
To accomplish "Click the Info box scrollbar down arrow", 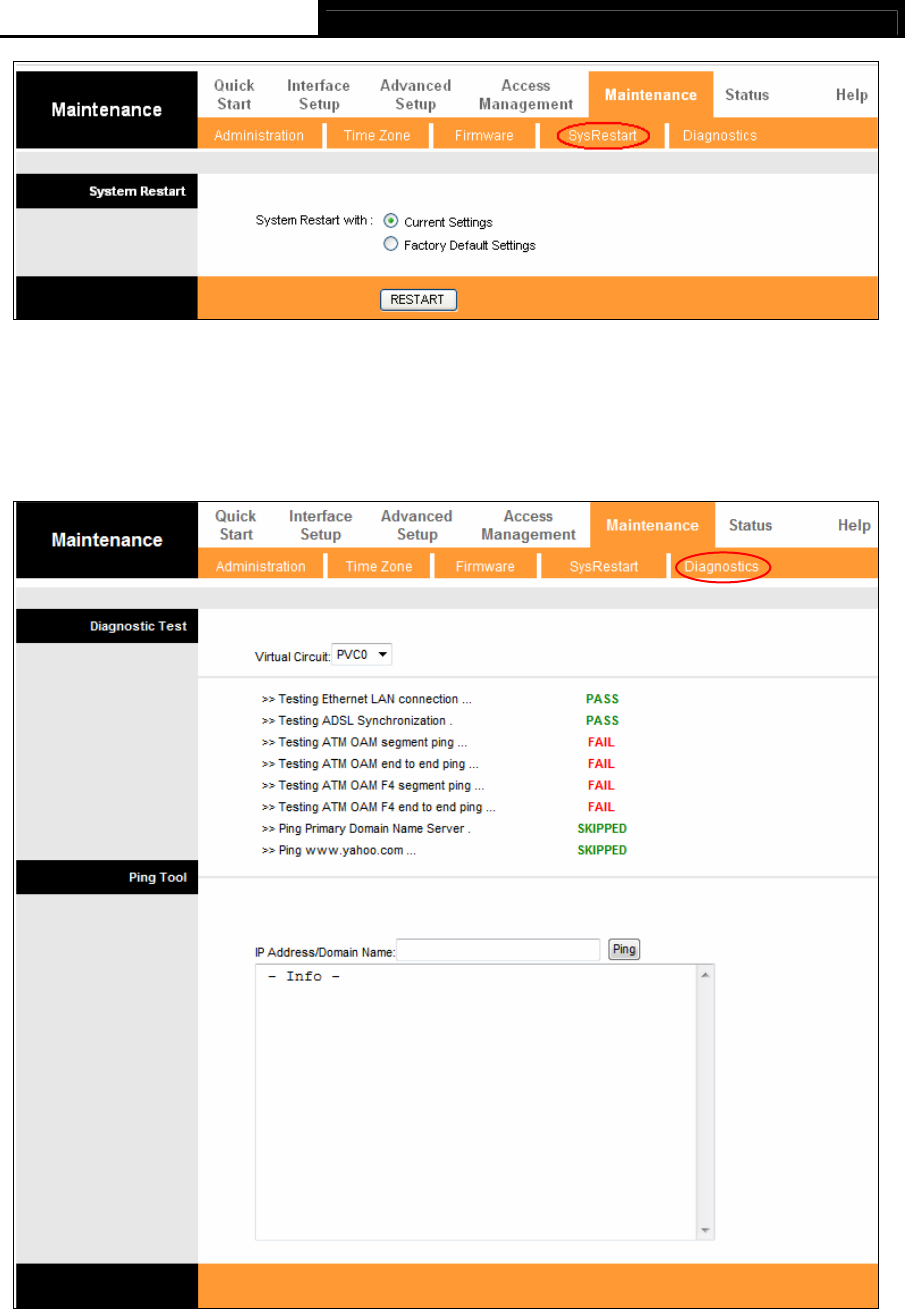I will coord(705,1230).
